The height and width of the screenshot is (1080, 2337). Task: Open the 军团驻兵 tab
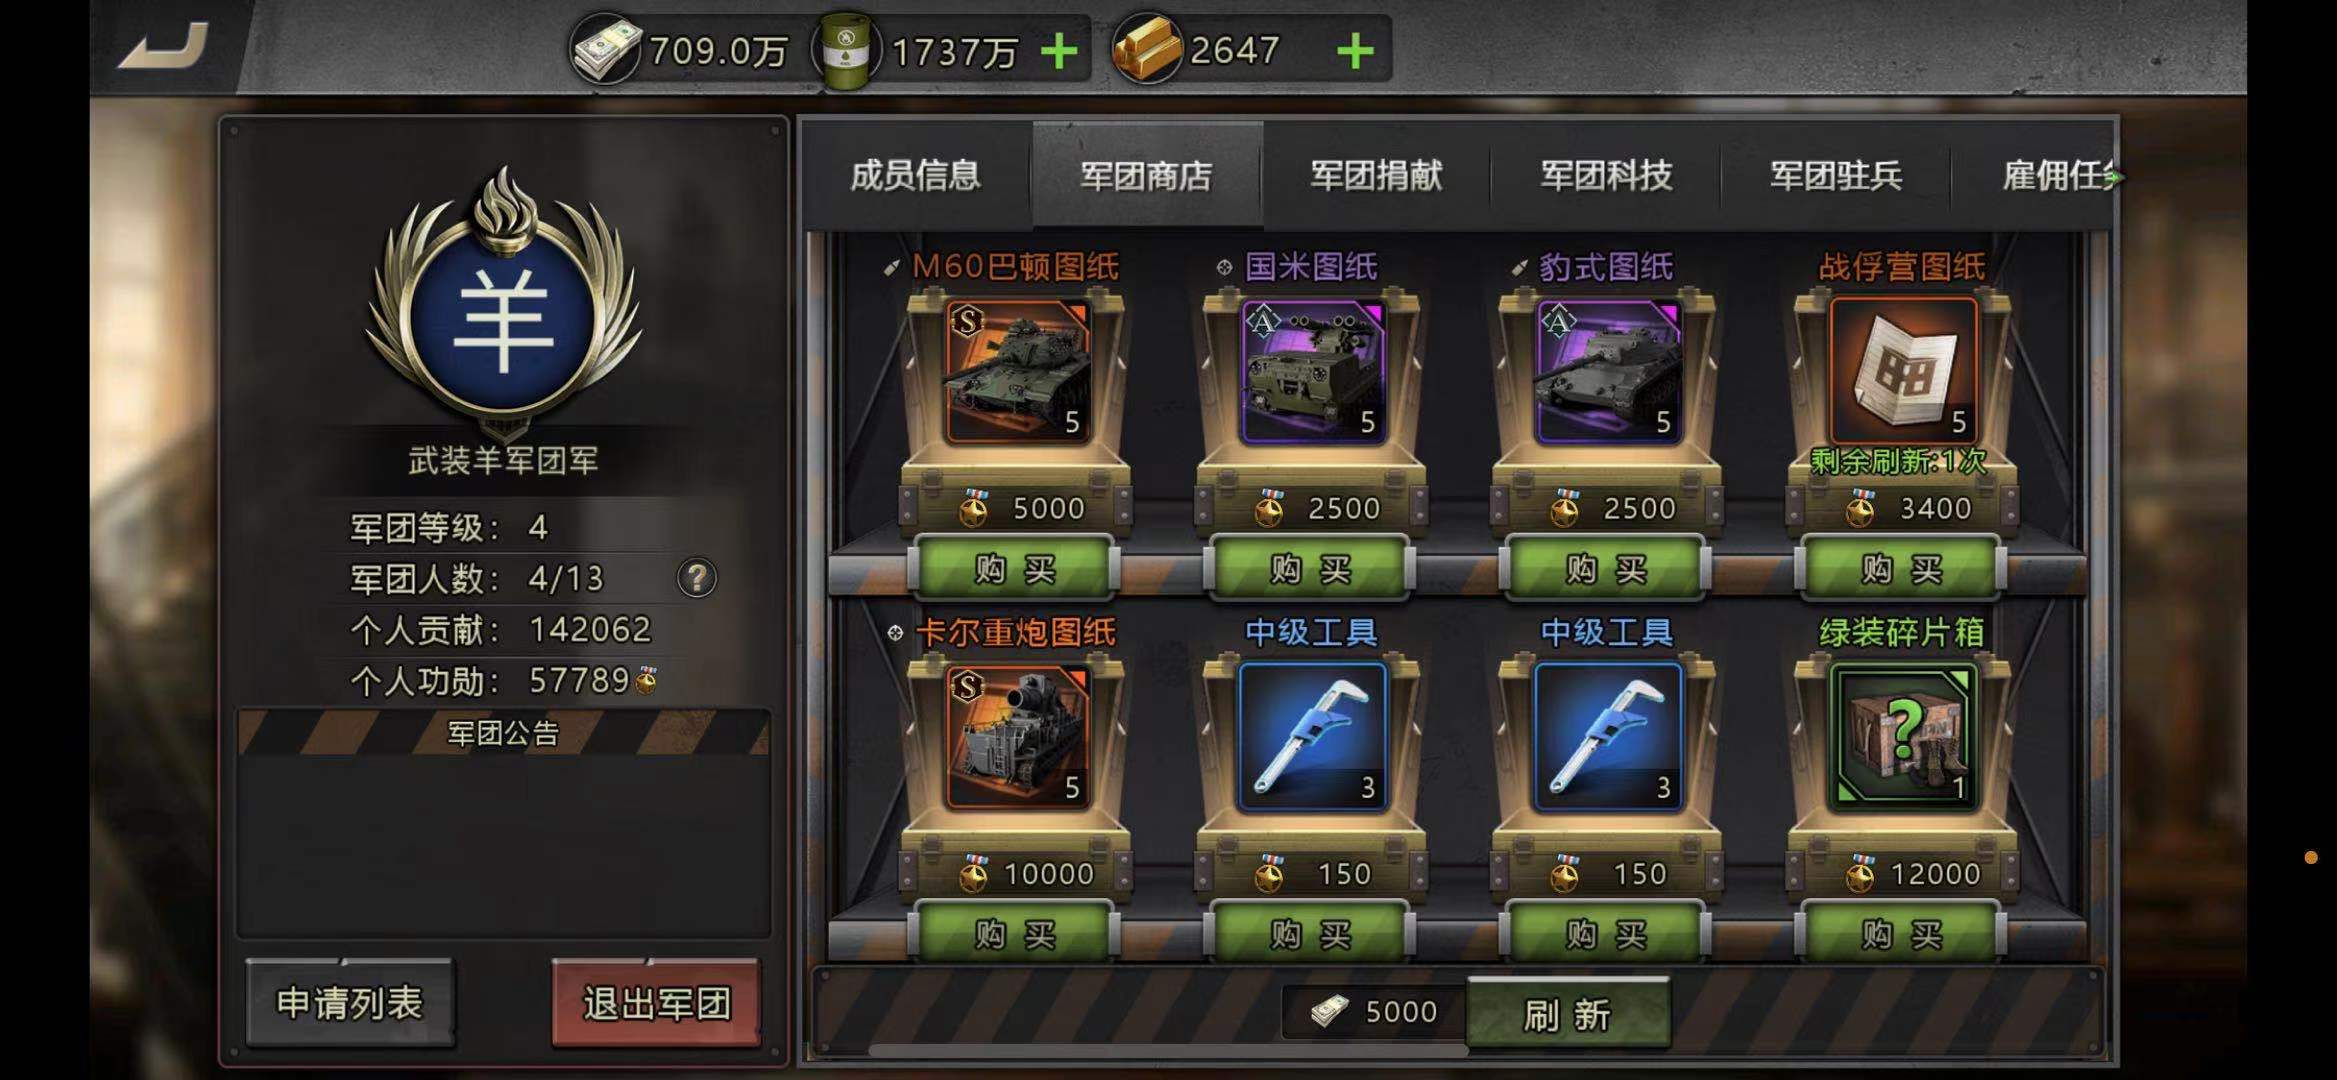[x=1836, y=176]
